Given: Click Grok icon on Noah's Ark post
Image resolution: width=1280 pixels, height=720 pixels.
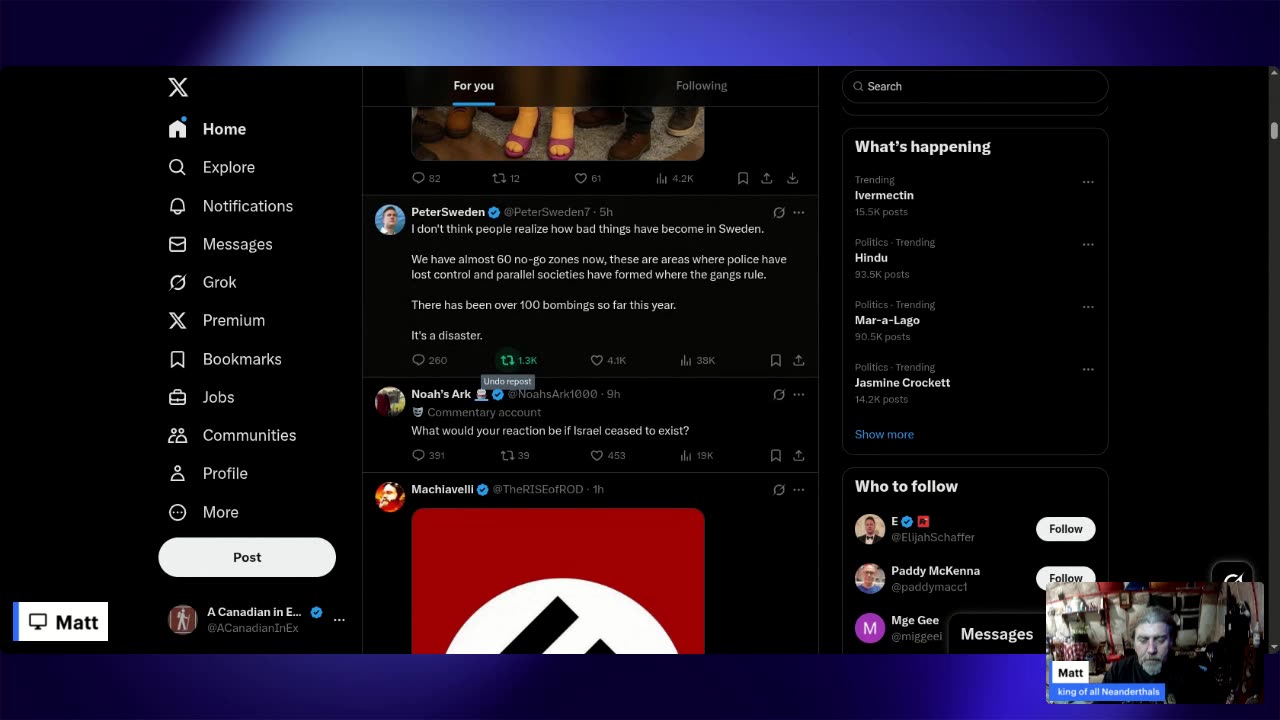Looking at the screenshot, I should 779,394.
